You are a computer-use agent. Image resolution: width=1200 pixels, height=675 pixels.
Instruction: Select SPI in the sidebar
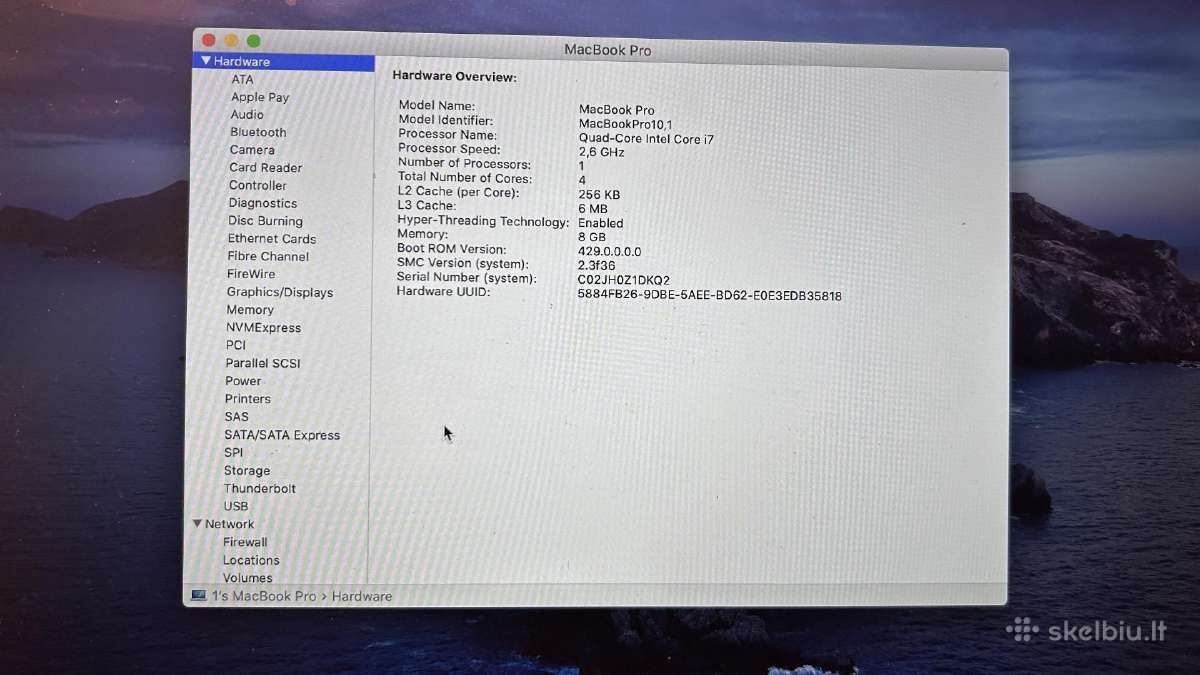tap(234, 452)
